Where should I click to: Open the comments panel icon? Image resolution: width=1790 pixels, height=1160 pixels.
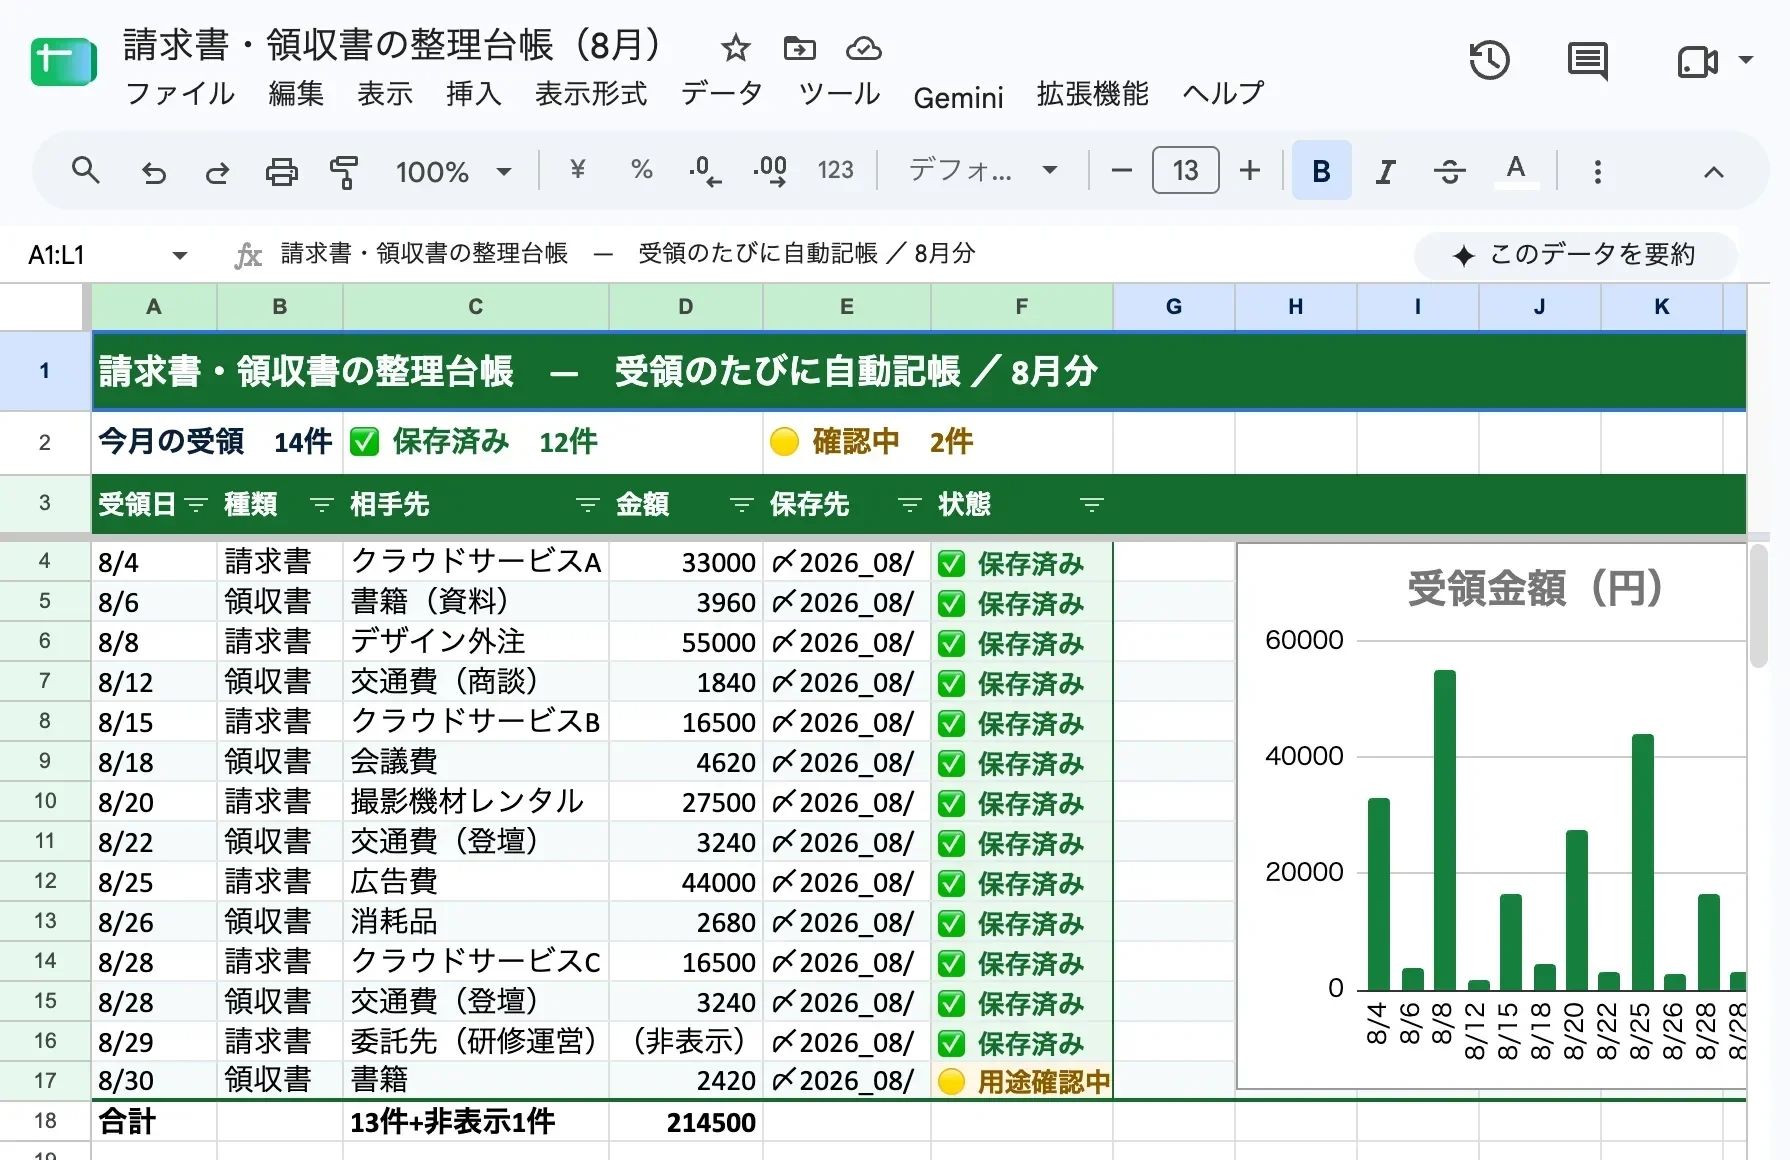[1587, 61]
